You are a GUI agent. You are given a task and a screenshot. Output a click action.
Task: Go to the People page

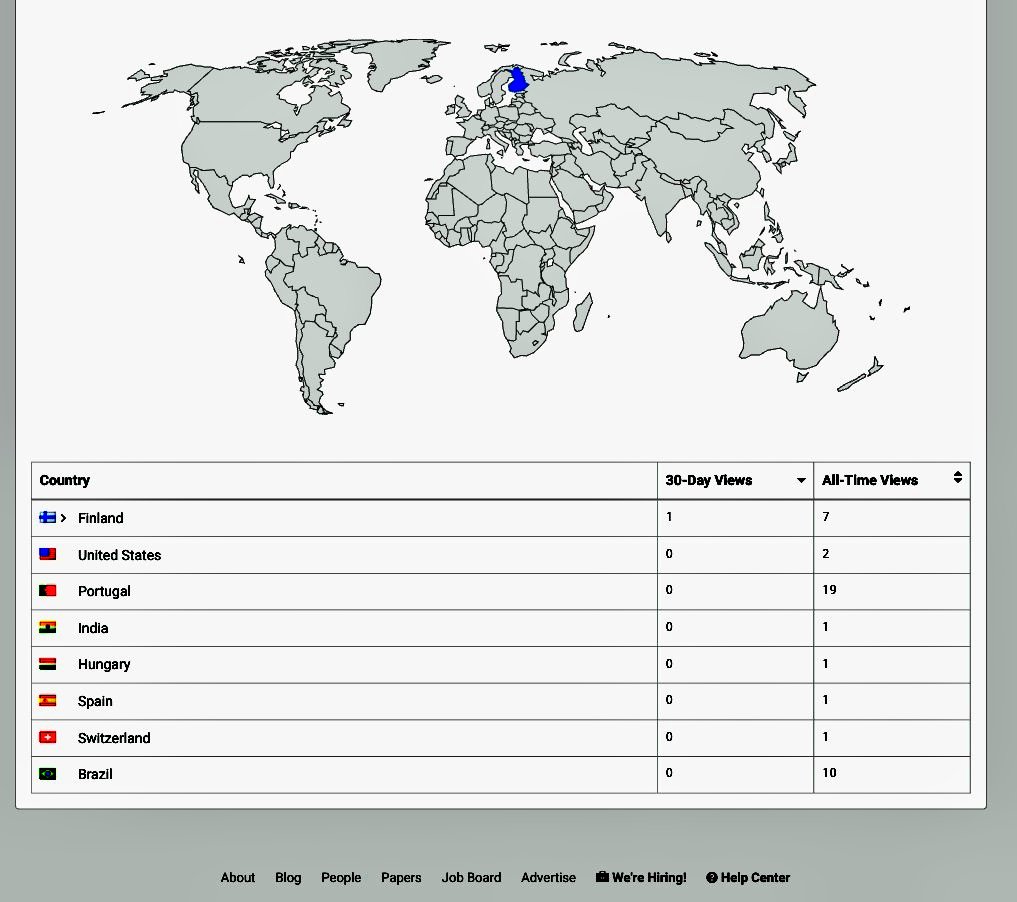point(341,877)
